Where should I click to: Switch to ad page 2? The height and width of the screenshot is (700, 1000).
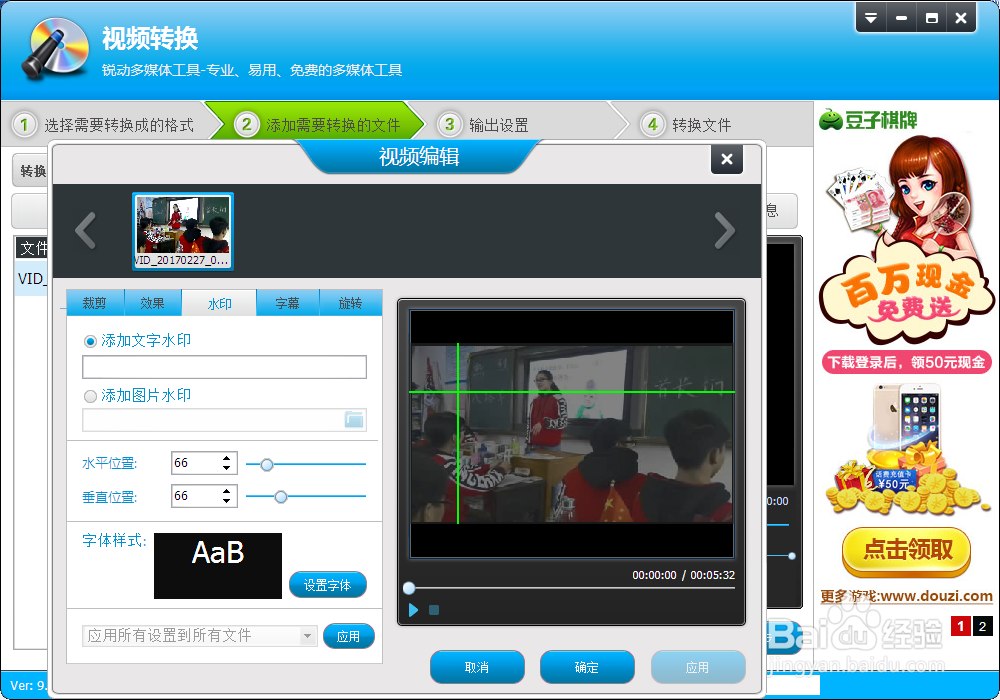[x=983, y=626]
